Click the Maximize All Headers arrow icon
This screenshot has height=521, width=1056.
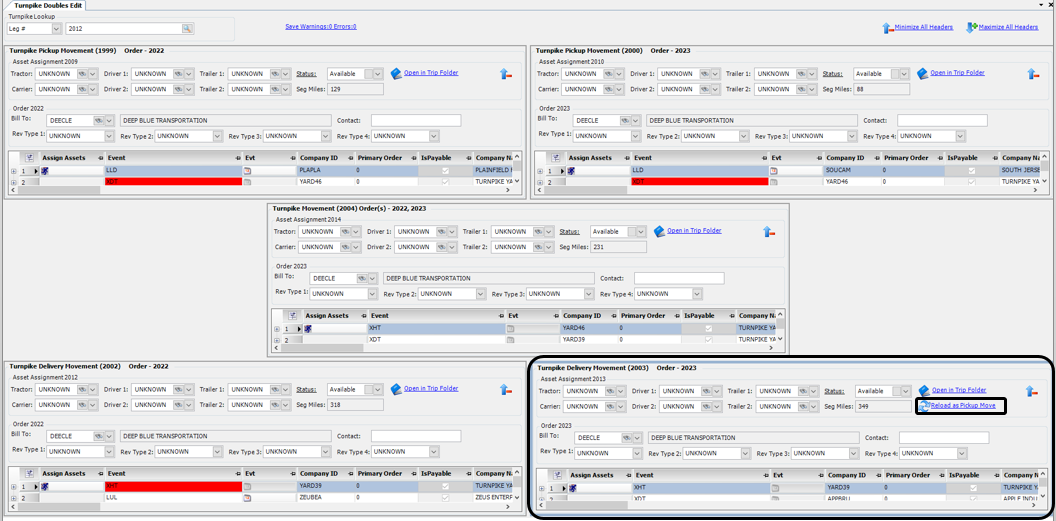click(x=971, y=28)
